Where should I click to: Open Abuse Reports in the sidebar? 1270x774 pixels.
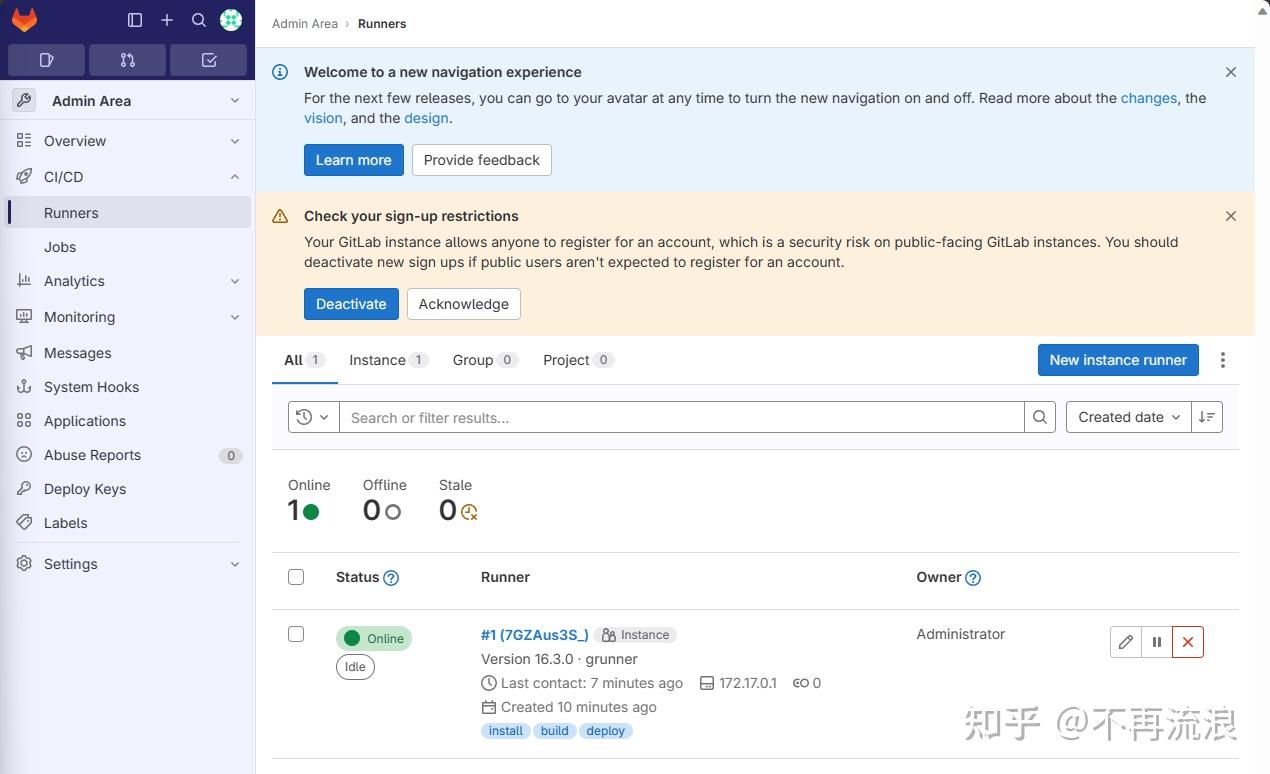coord(91,454)
